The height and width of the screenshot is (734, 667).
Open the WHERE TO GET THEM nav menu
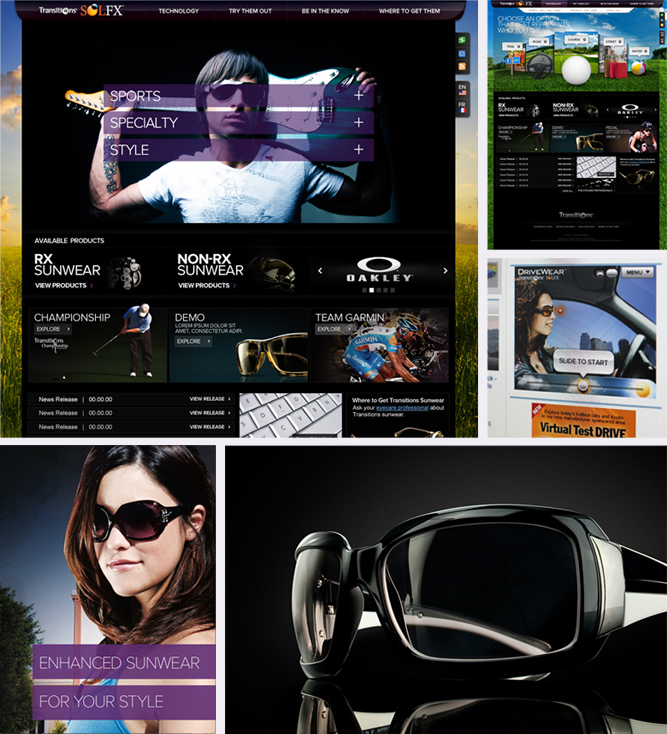tap(409, 11)
